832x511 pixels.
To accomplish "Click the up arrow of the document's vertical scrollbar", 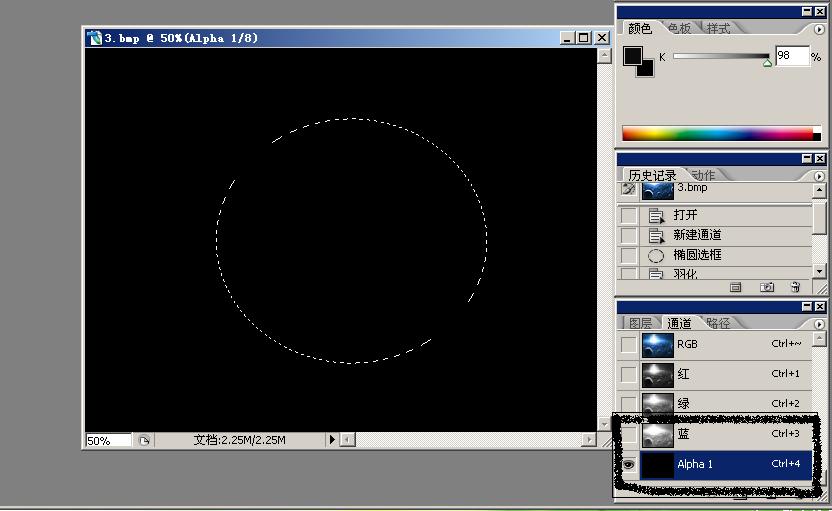I will click(x=604, y=55).
